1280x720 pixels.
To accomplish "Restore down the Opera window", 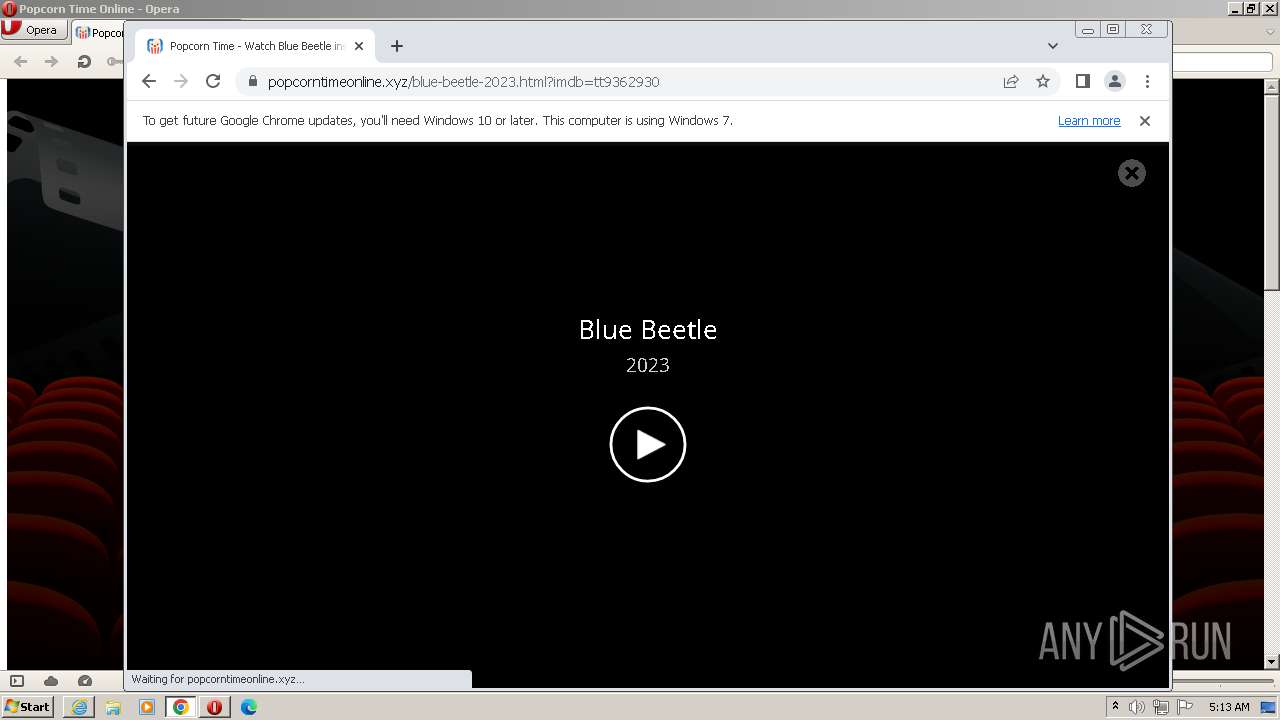I will [x=1250, y=8].
